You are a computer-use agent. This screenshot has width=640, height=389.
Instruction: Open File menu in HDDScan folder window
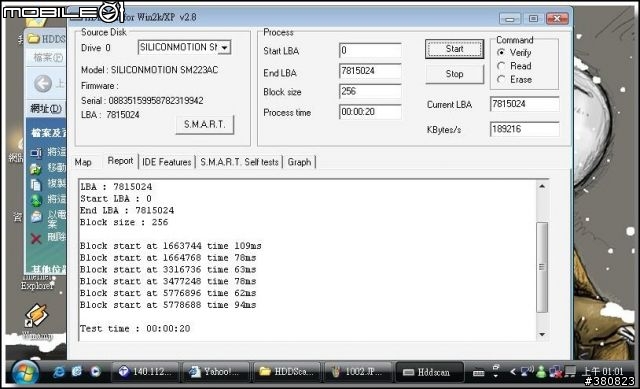coord(48,58)
